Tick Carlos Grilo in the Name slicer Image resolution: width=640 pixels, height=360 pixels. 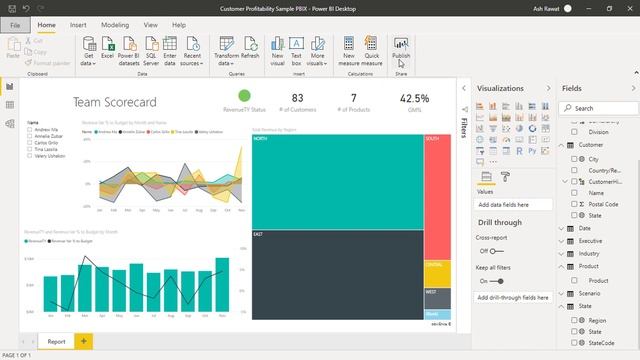pyautogui.click(x=29, y=142)
